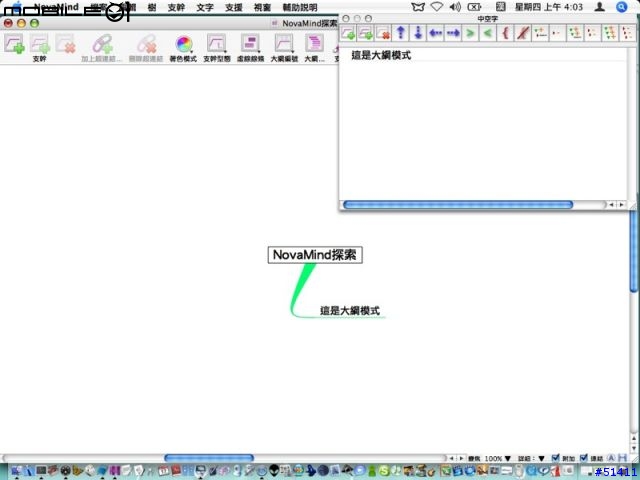Click the delete branch icon in main toolbar
Viewport: 640px width, 480px height.
65,44
